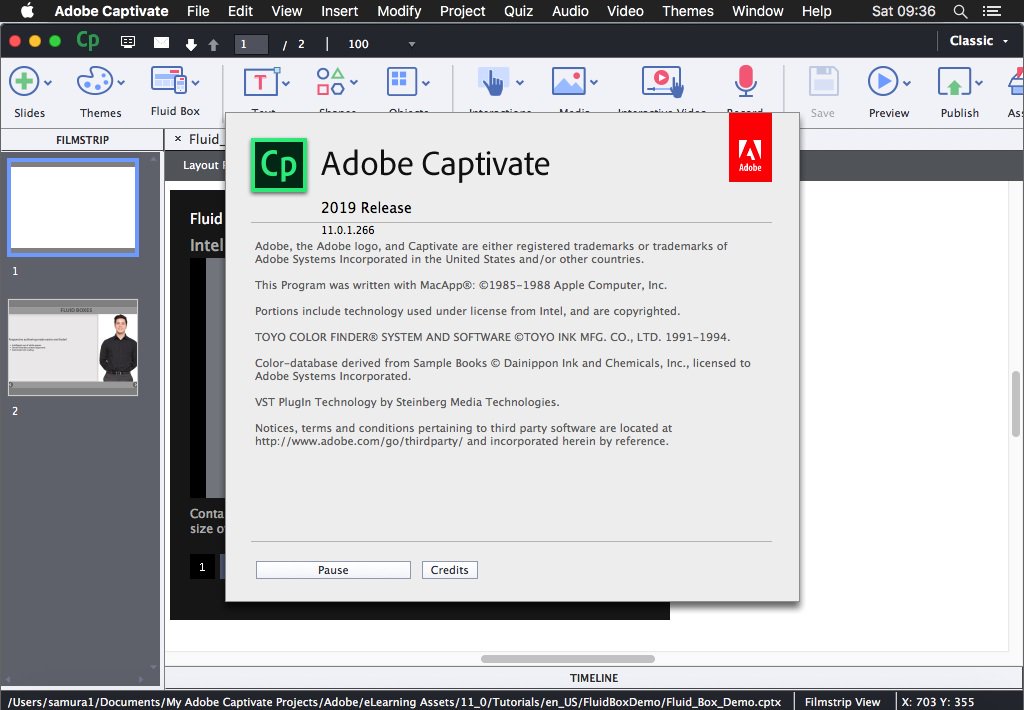Expand the Interactions dropdown arrow
Screen dimensions: 1024x710
[520, 83]
